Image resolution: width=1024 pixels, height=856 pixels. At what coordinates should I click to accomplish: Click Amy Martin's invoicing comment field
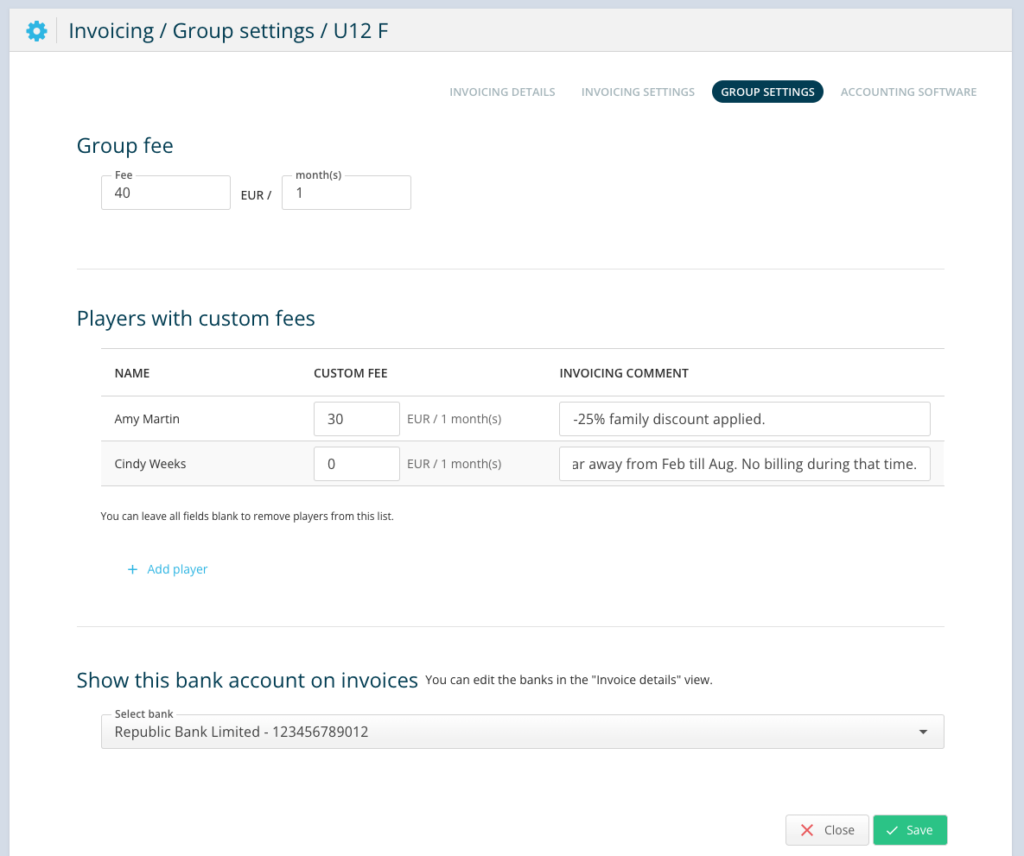744,419
